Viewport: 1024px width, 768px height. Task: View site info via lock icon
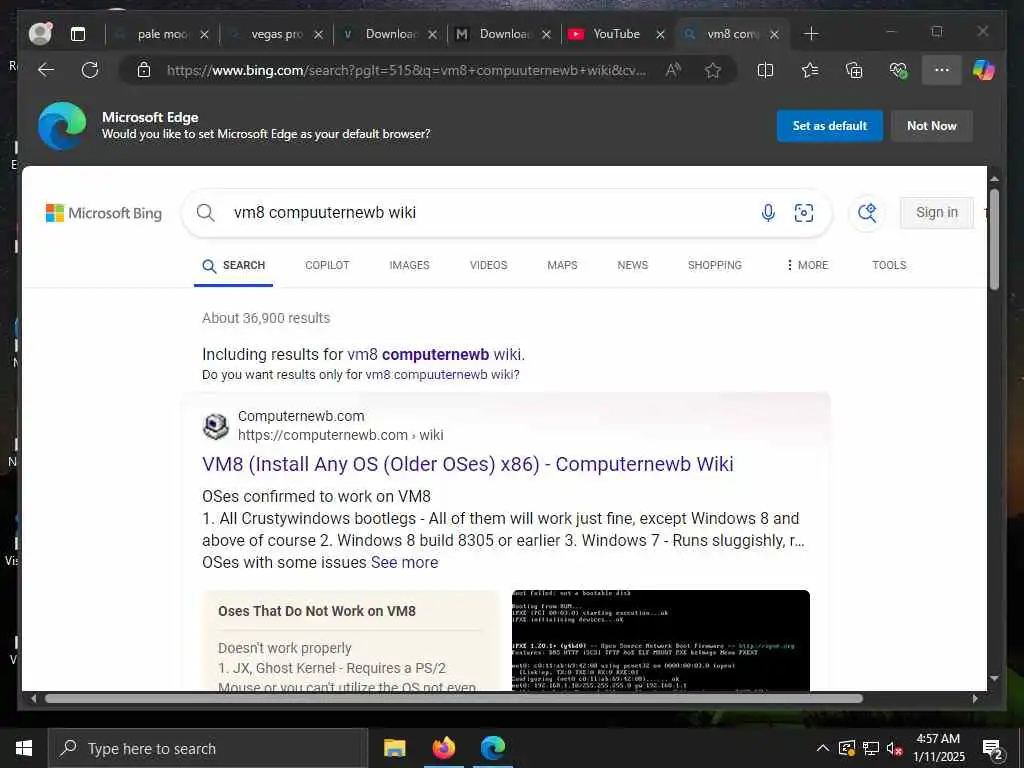coord(144,70)
